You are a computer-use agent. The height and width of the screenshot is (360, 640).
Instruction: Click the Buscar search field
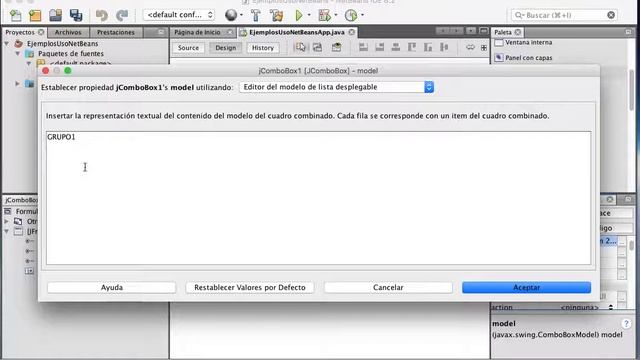[563, 15]
